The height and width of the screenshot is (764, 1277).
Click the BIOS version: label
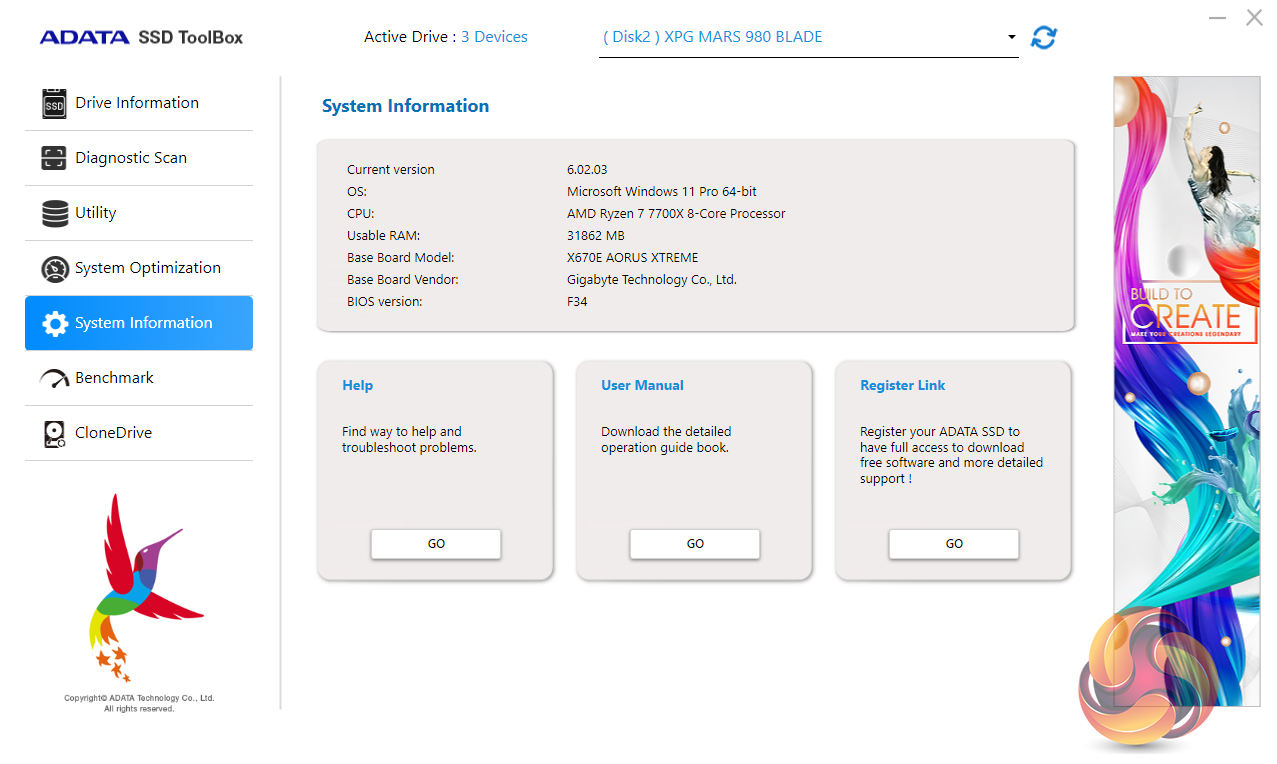384,302
